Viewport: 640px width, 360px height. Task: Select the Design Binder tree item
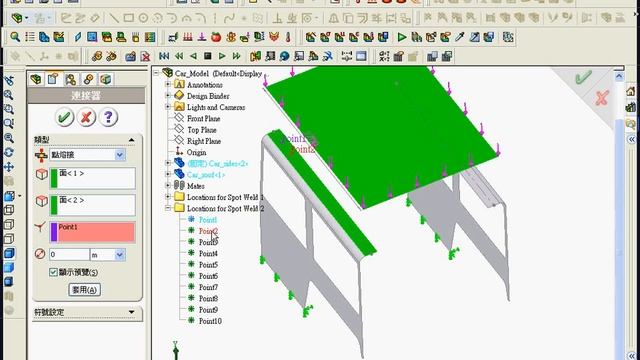pos(208,96)
